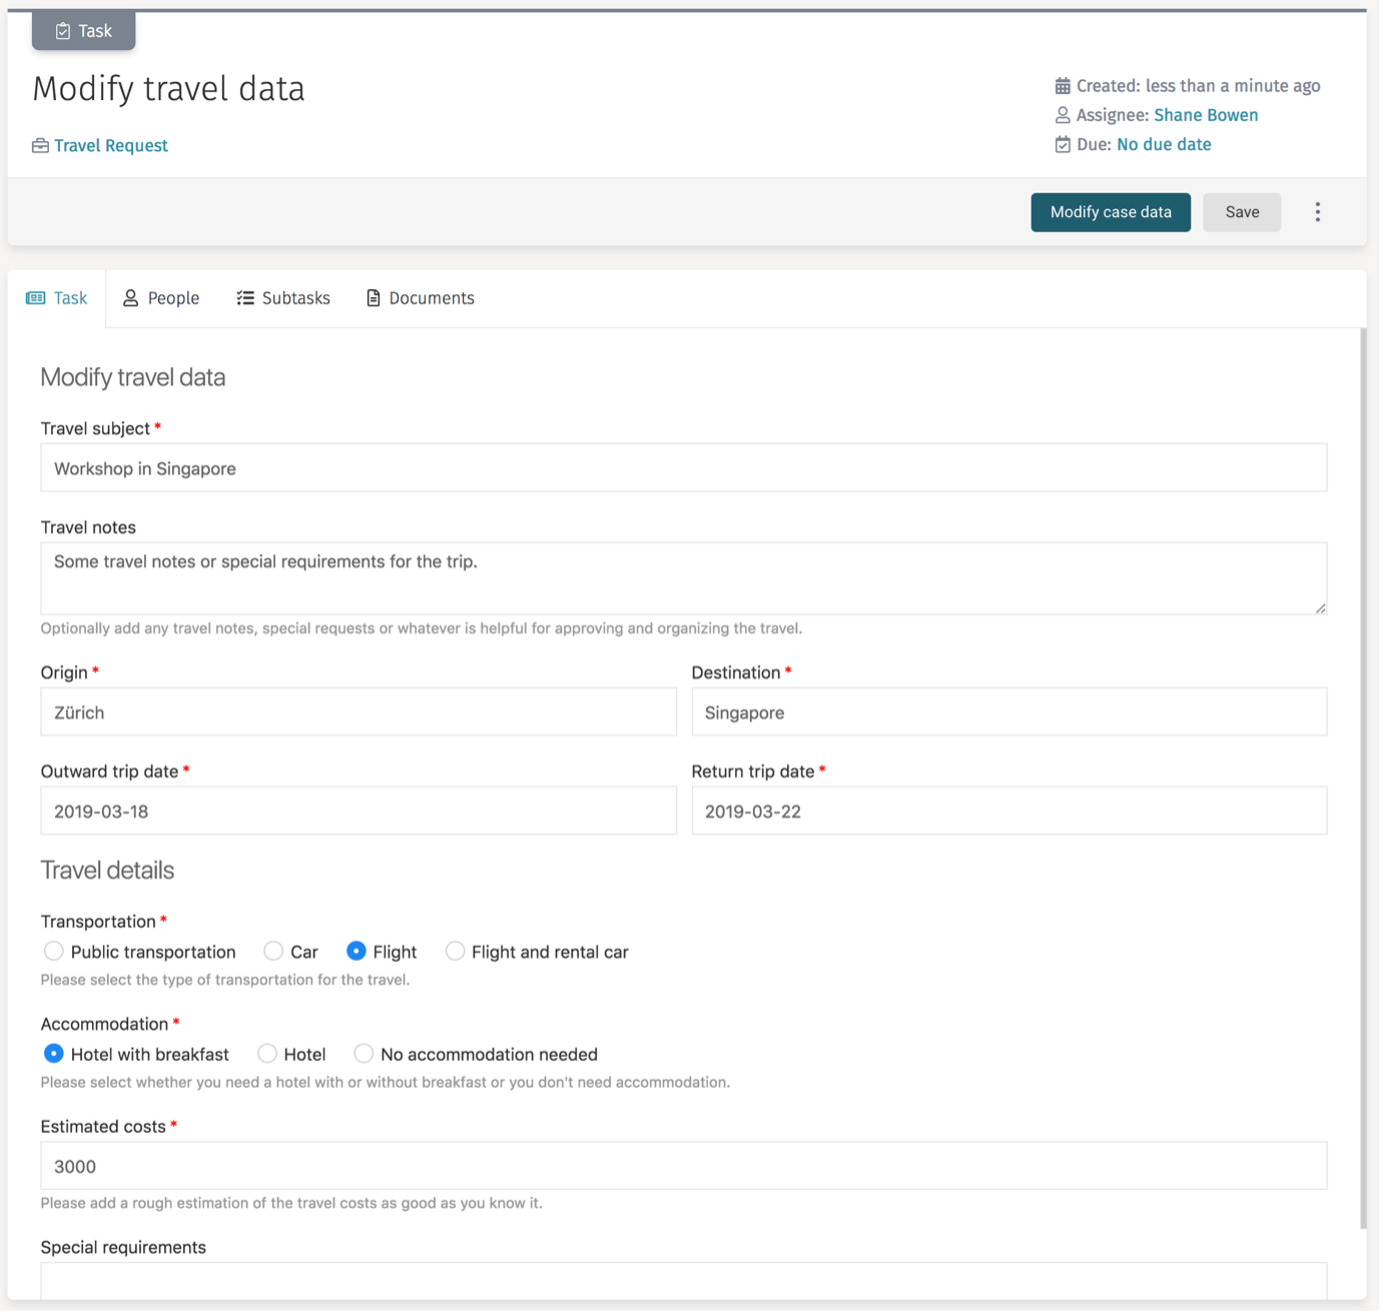1384x1313 pixels.
Task: Select No accommodation needed
Action: (x=363, y=1053)
